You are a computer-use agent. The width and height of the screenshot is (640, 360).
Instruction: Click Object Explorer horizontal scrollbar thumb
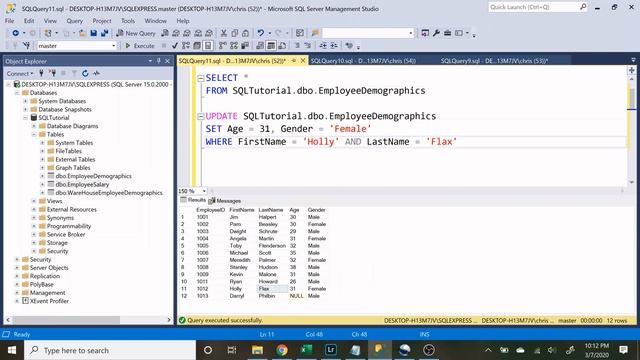coord(65,320)
